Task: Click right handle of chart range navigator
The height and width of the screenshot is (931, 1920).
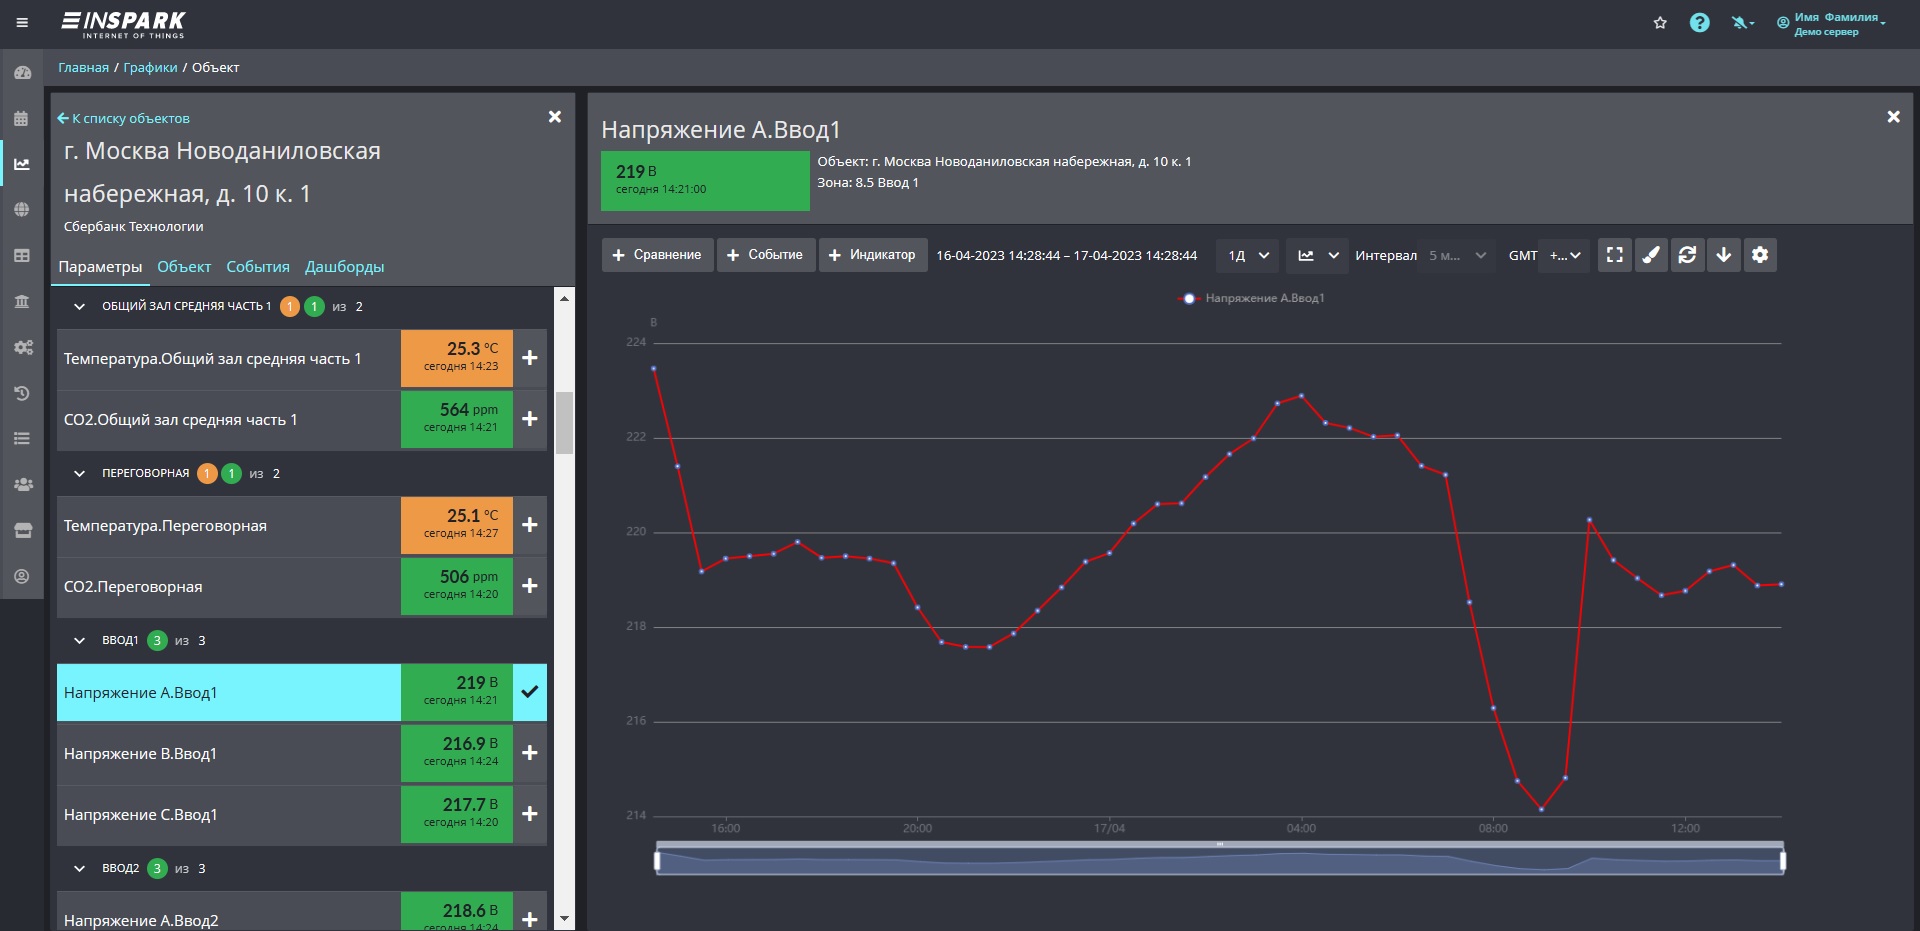Action: [1783, 860]
